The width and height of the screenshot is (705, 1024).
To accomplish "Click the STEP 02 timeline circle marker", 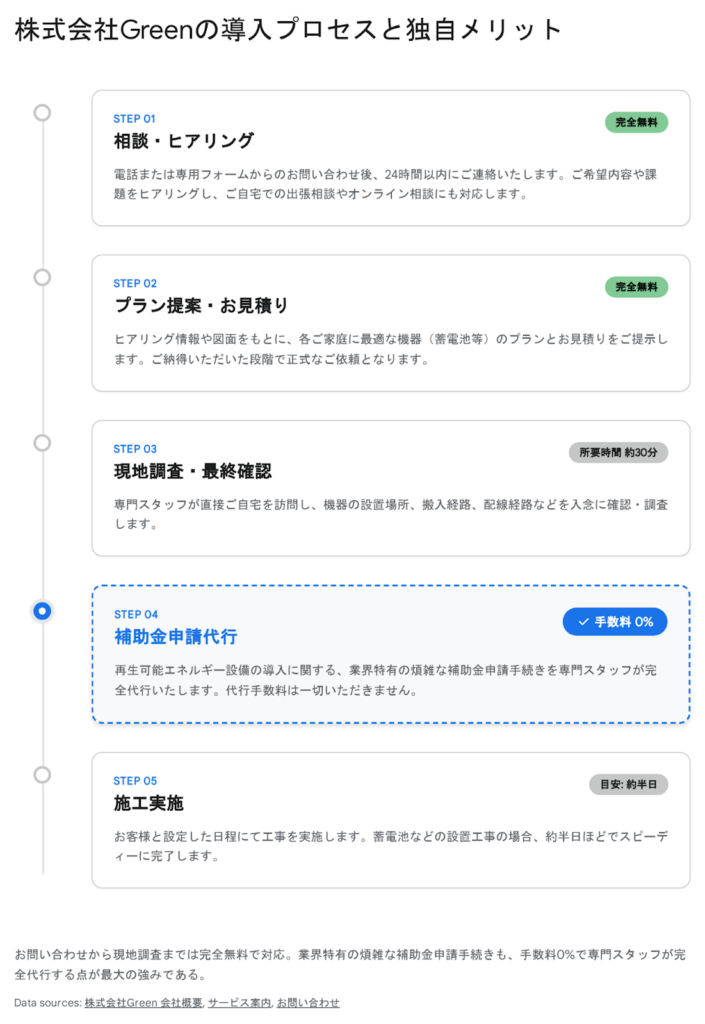I will click(x=42, y=277).
